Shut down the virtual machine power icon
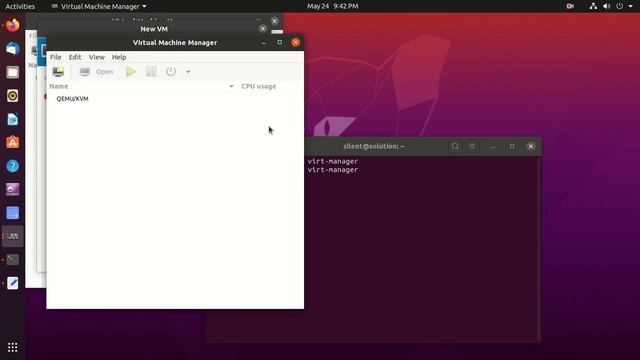The width and height of the screenshot is (640, 360). tap(171, 72)
